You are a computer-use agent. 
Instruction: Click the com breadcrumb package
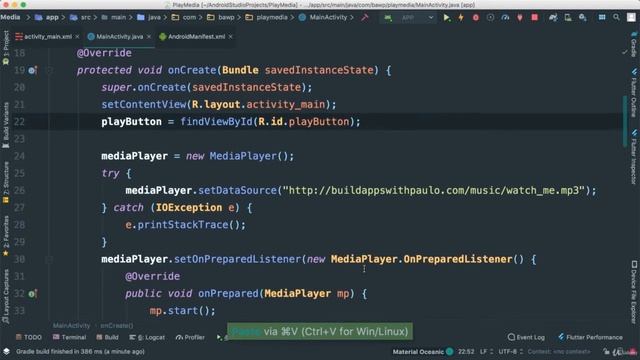[184, 18]
